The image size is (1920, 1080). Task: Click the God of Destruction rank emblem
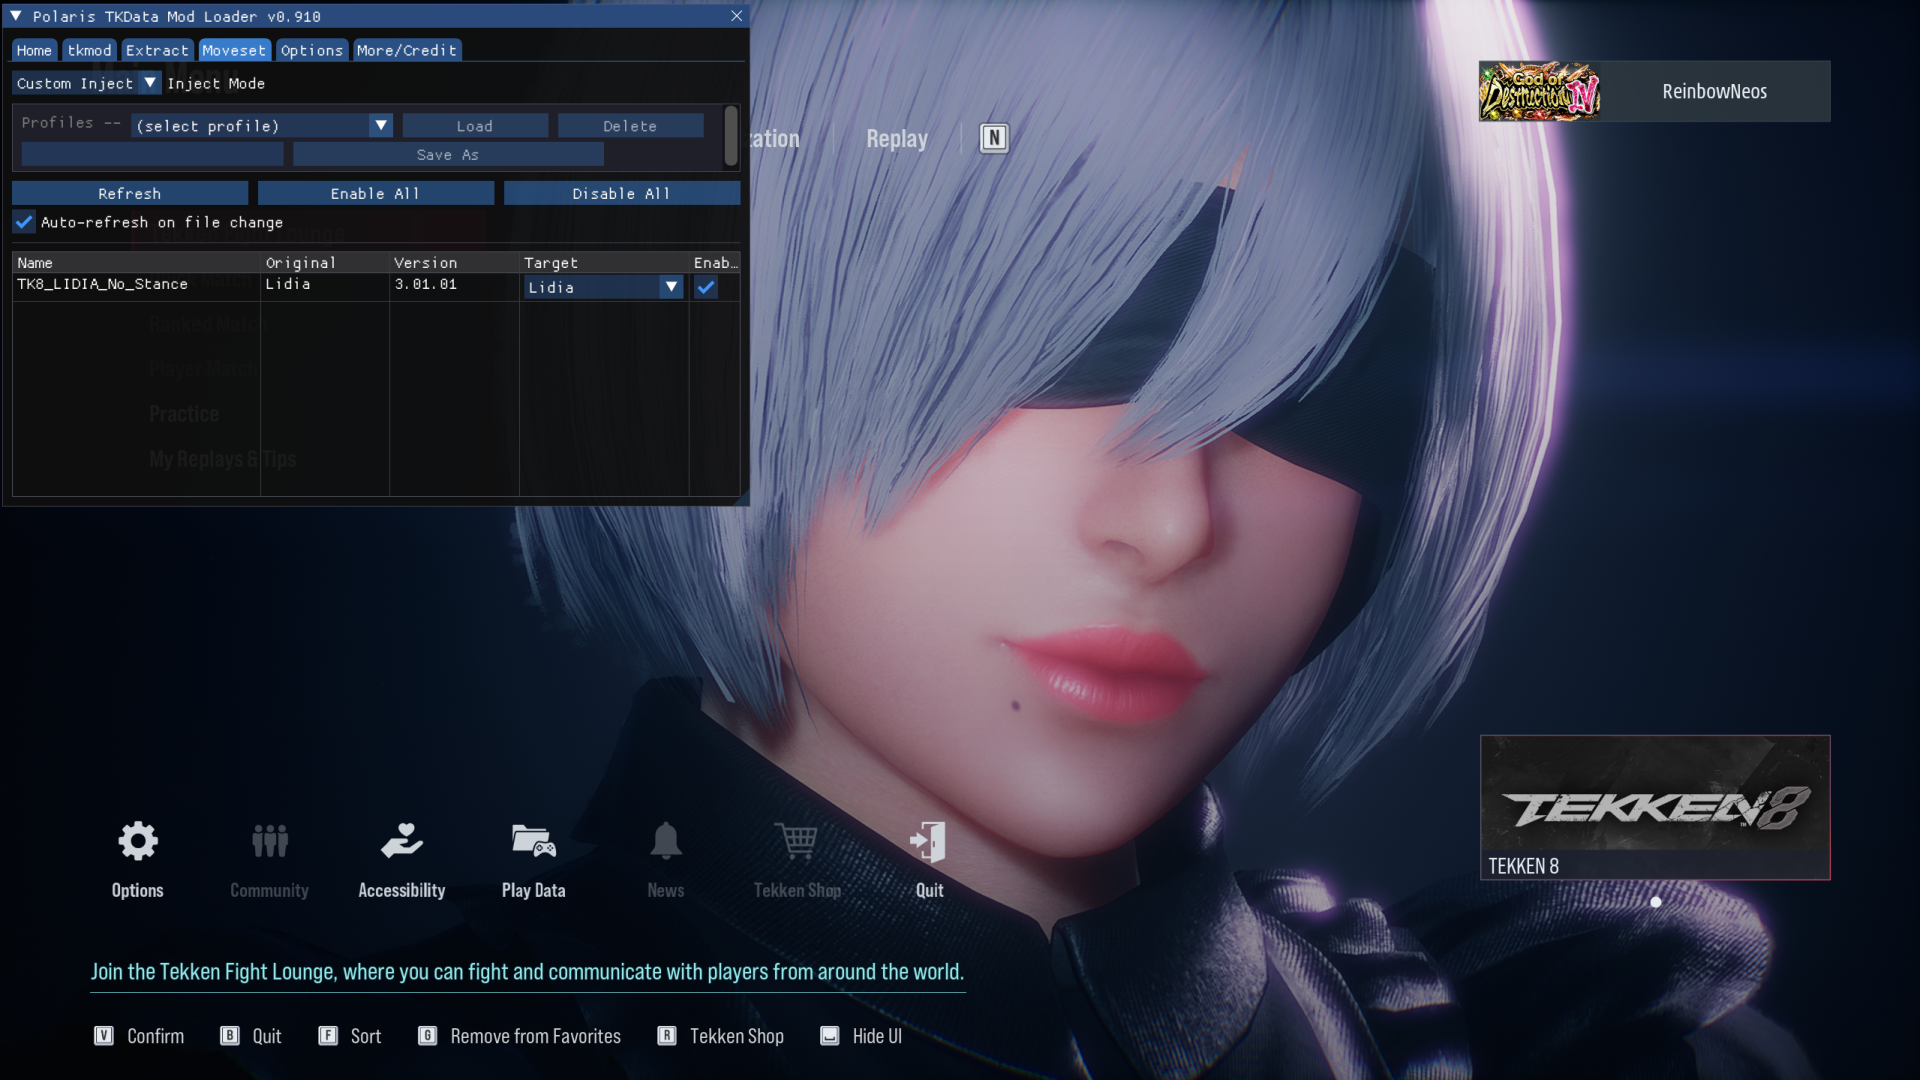[x=1539, y=91]
